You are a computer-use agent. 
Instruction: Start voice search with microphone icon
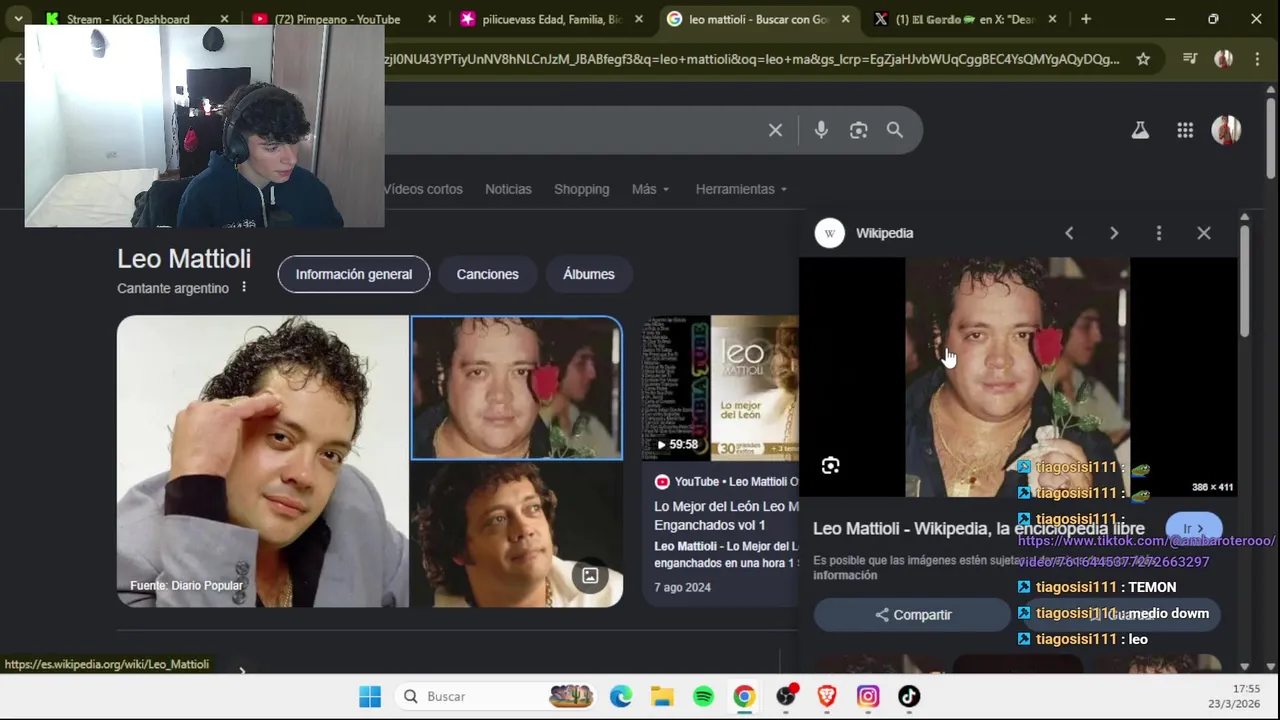pos(821,130)
